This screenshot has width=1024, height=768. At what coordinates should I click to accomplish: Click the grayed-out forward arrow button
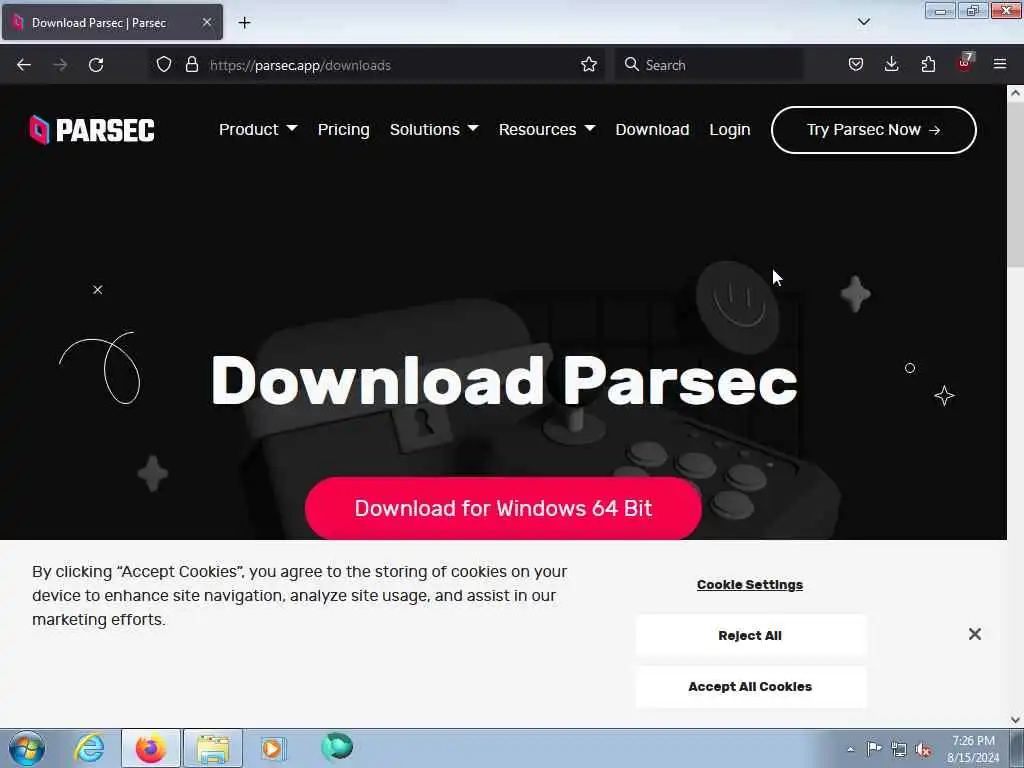click(60, 65)
